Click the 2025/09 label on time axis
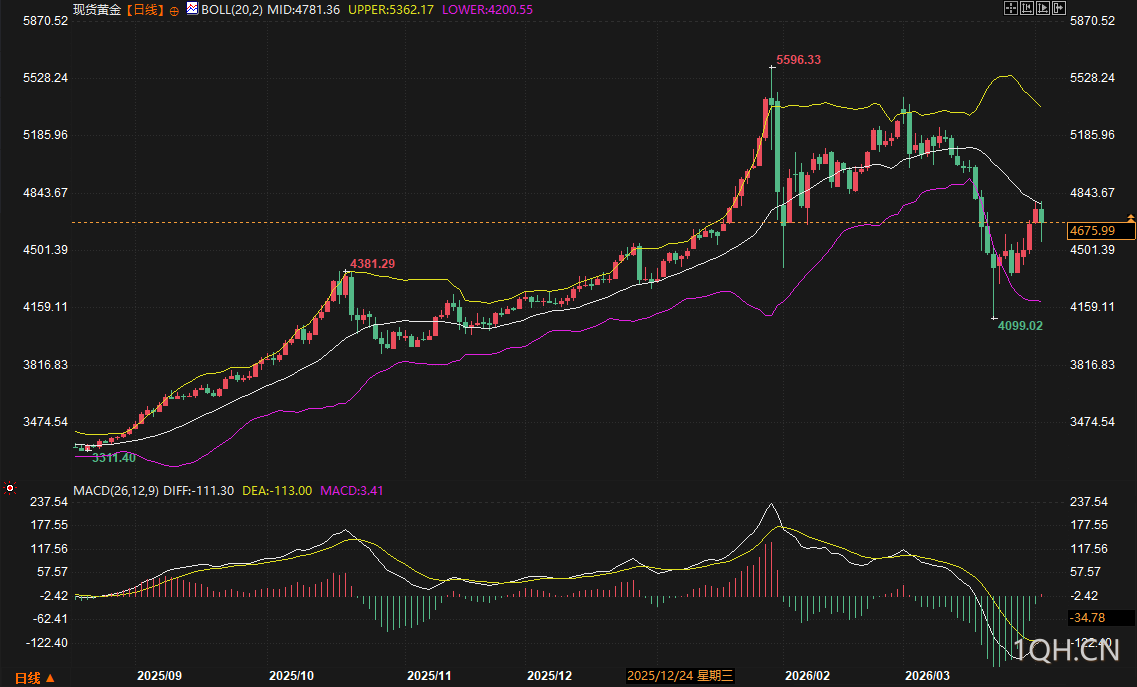The height and width of the screenshot is (687, 1137). point(160,676)
